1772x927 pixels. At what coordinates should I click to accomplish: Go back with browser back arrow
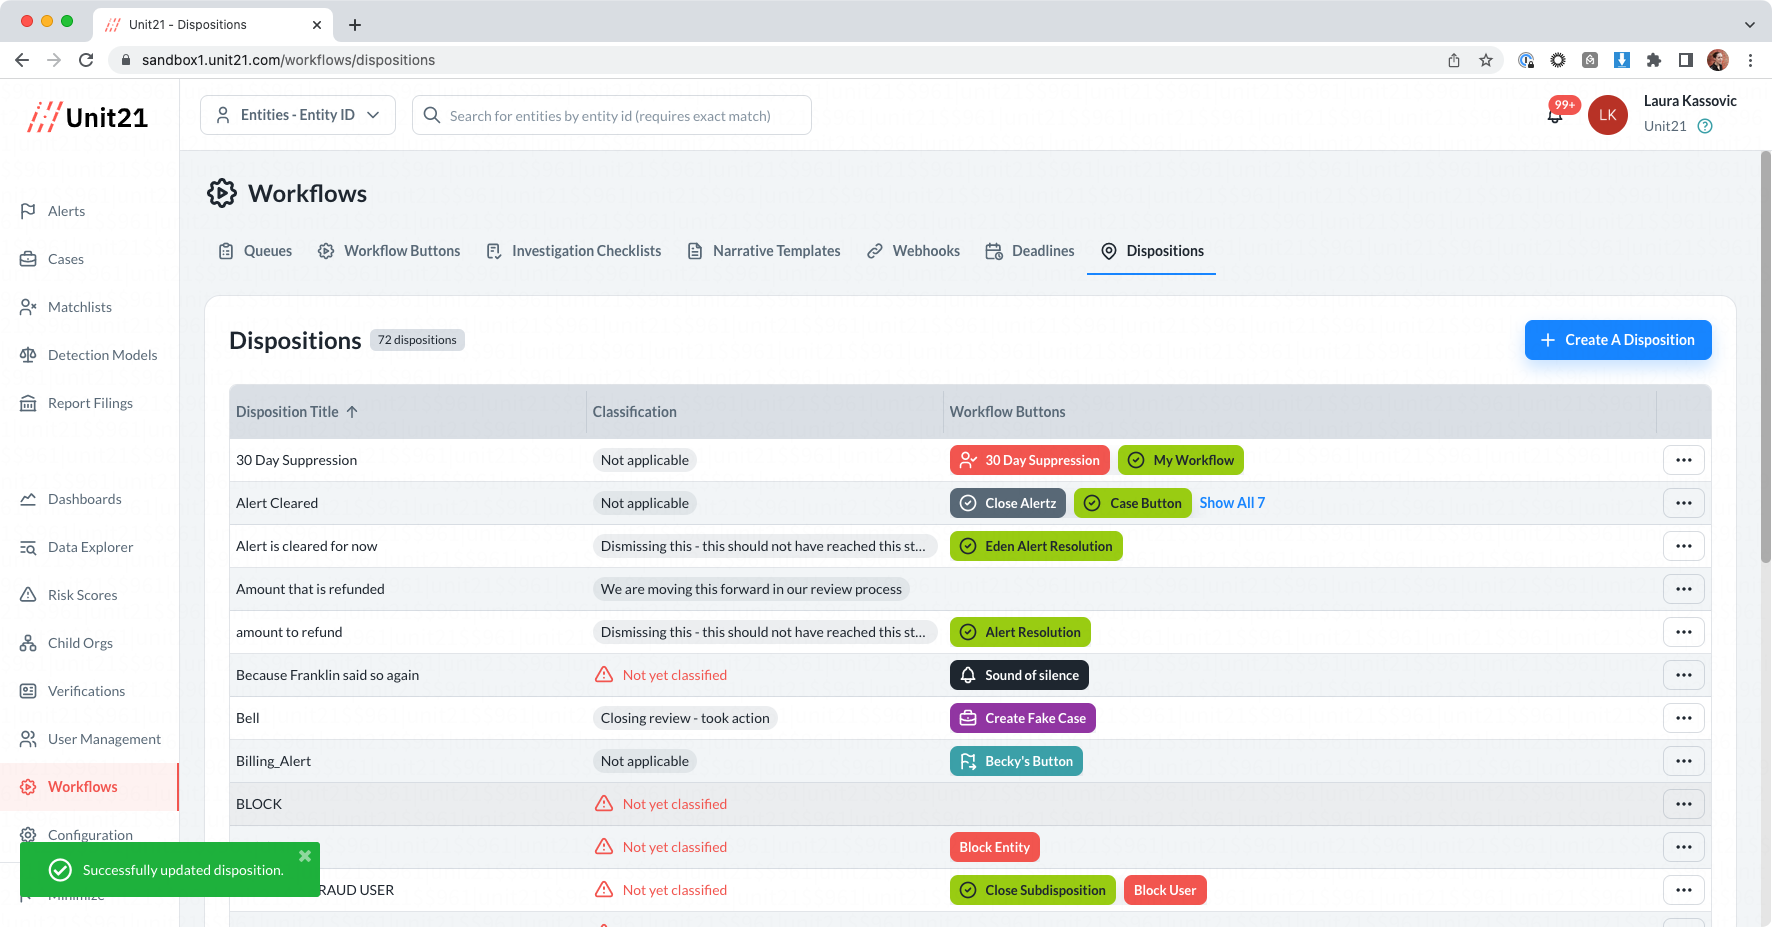[x=22, y=60]
